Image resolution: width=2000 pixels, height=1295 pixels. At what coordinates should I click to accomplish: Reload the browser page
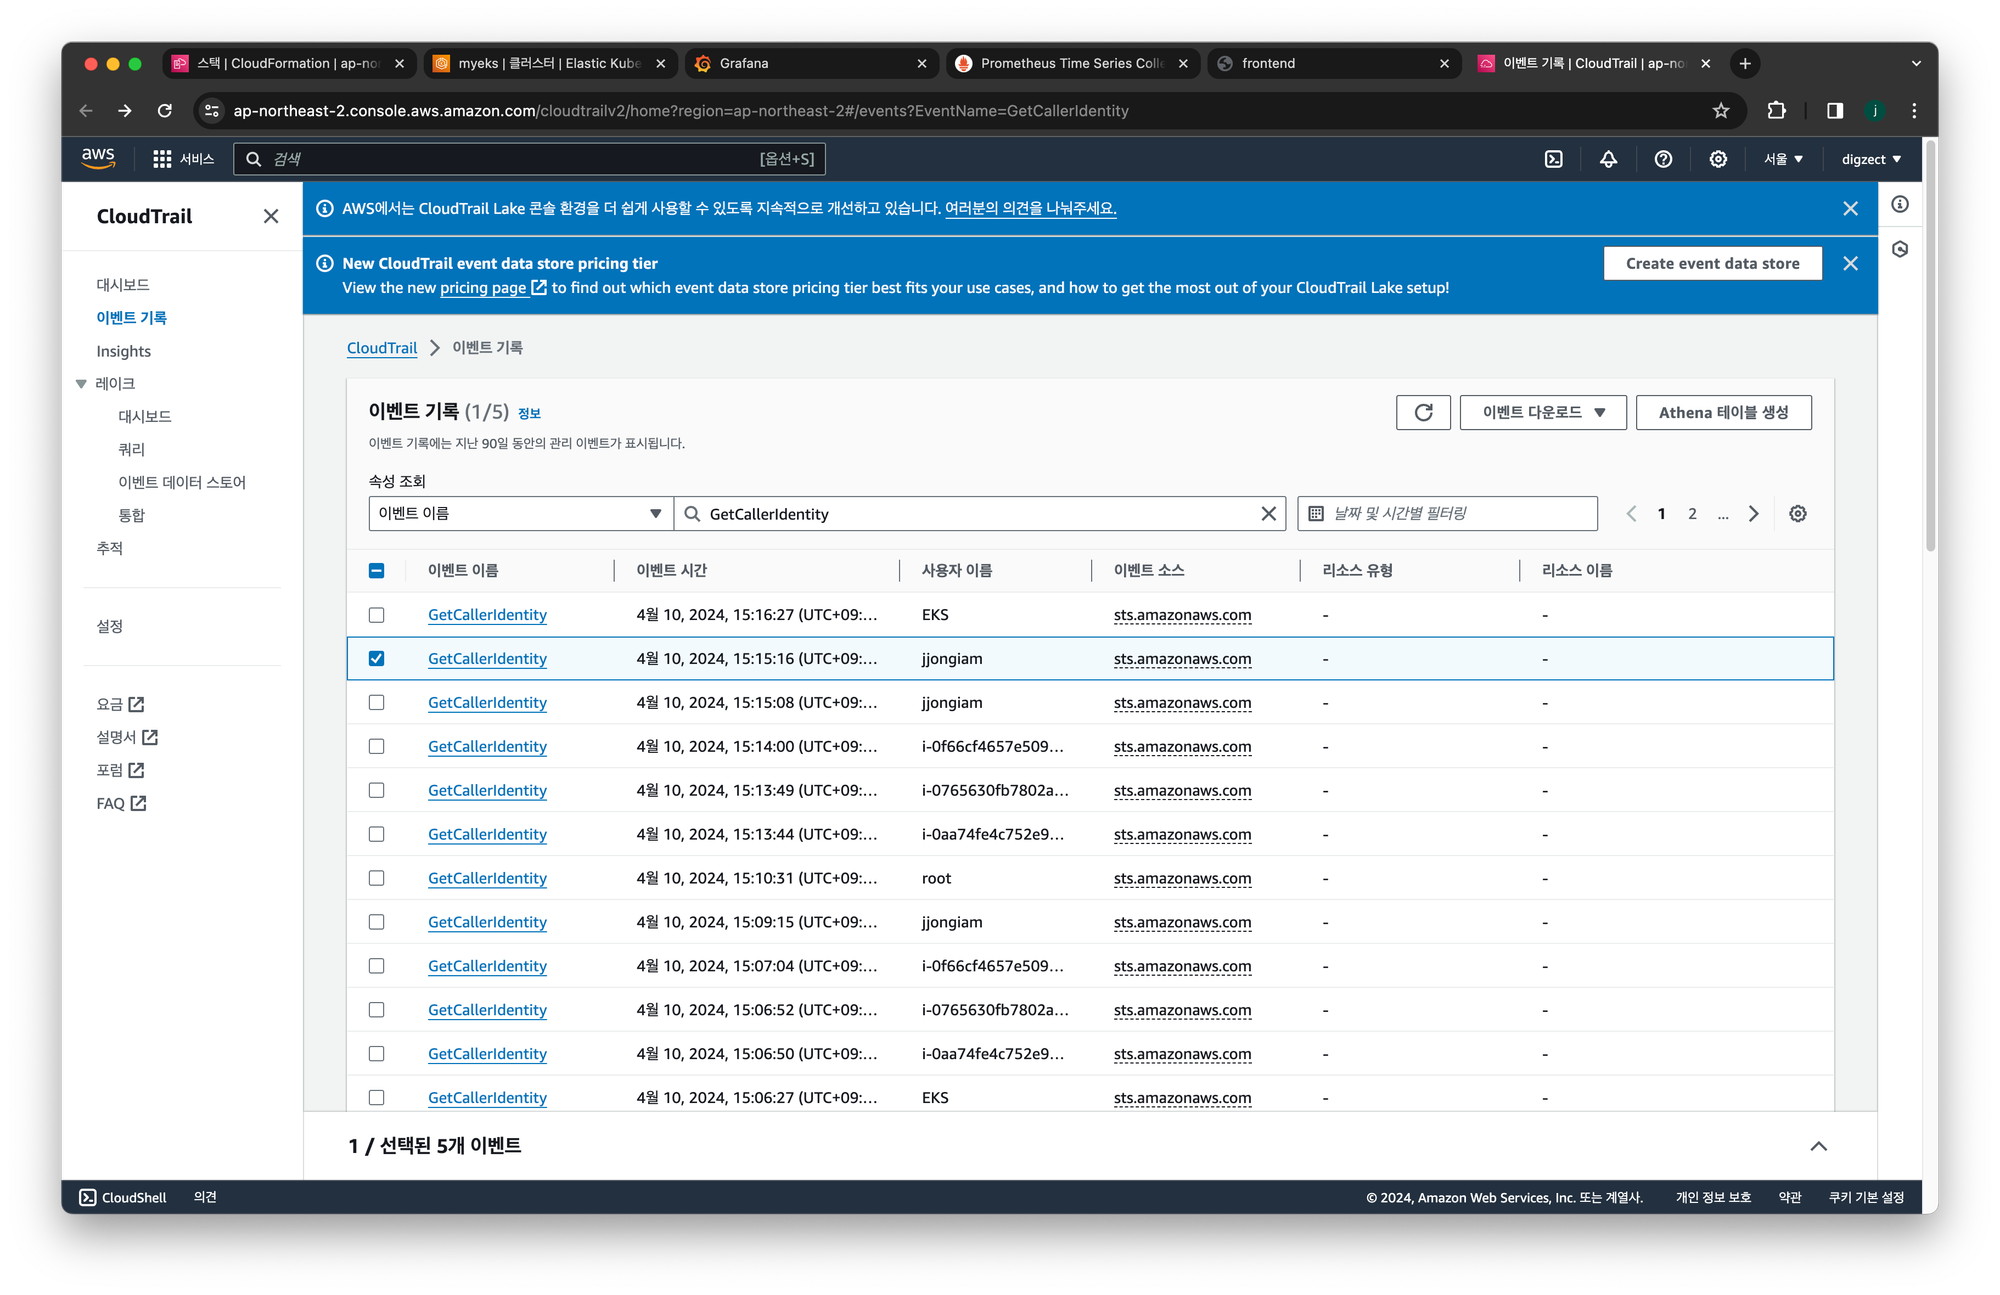(x=165, y=111)
